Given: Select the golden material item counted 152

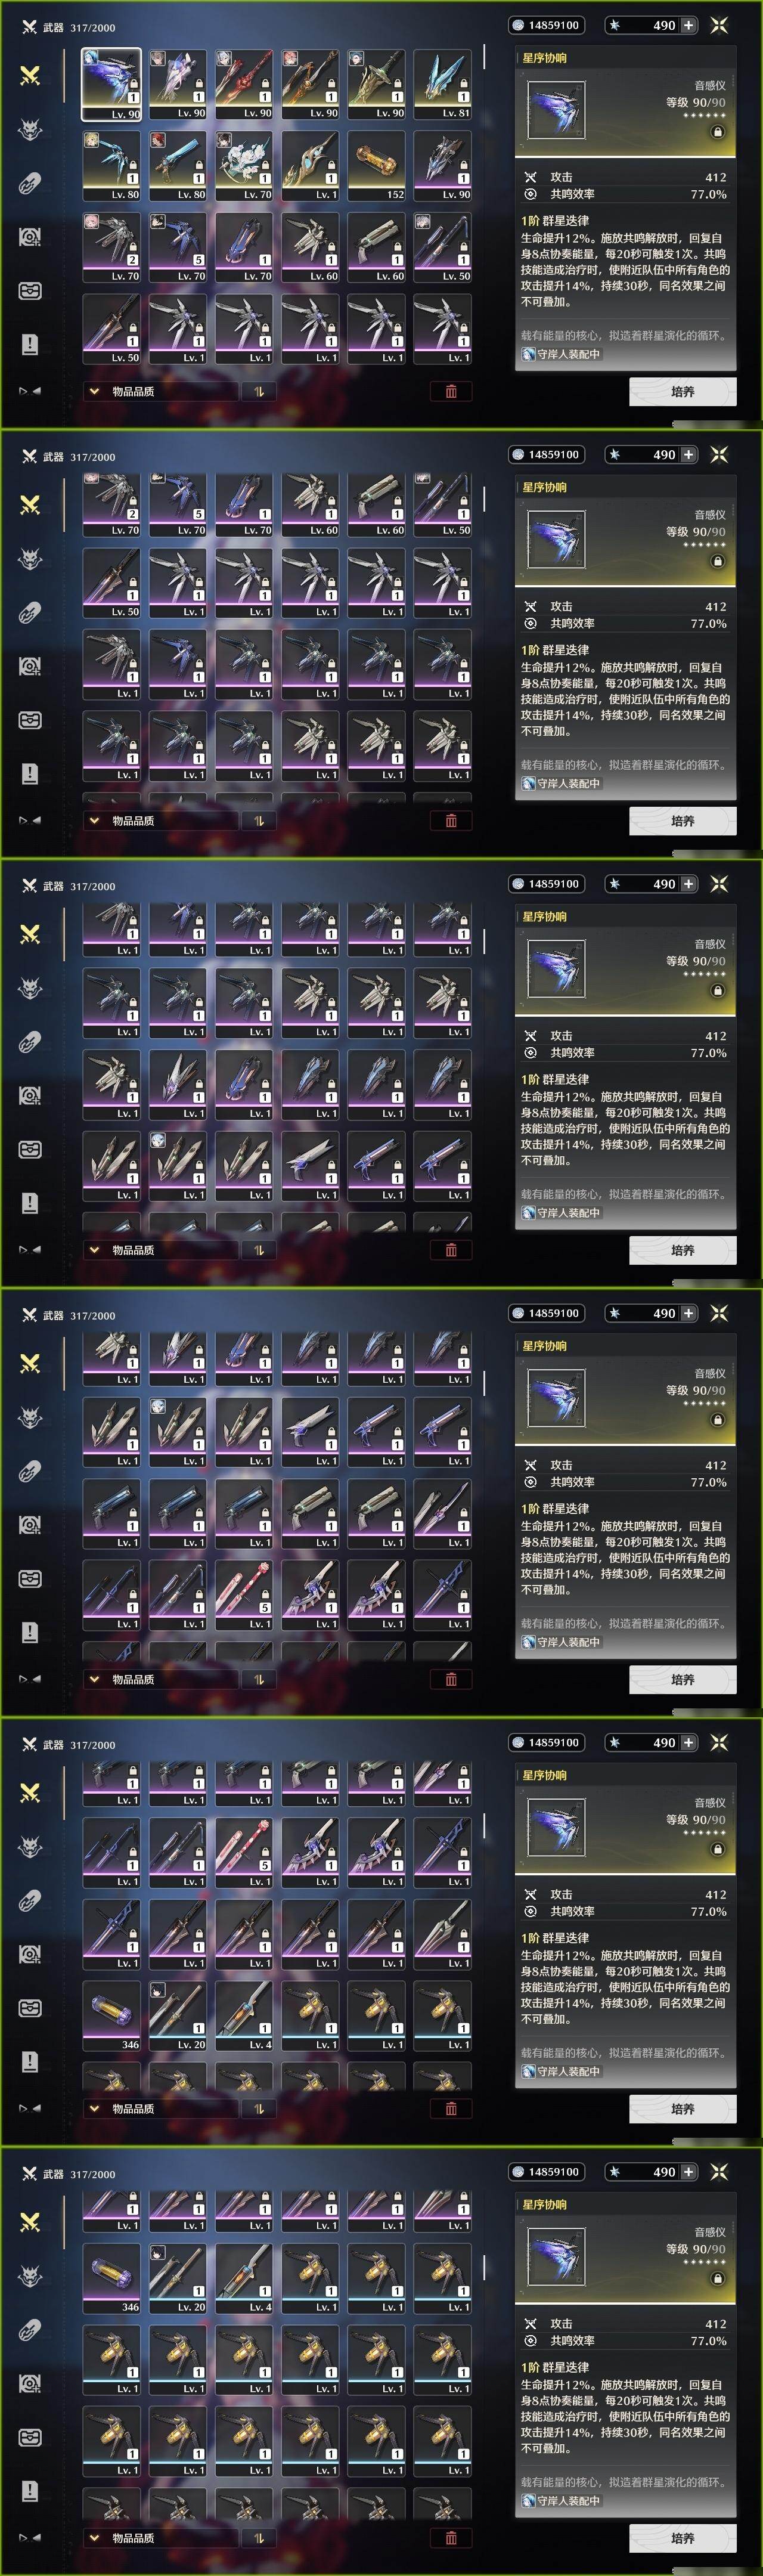Looking at the screenshot, I should coord(376,166).
